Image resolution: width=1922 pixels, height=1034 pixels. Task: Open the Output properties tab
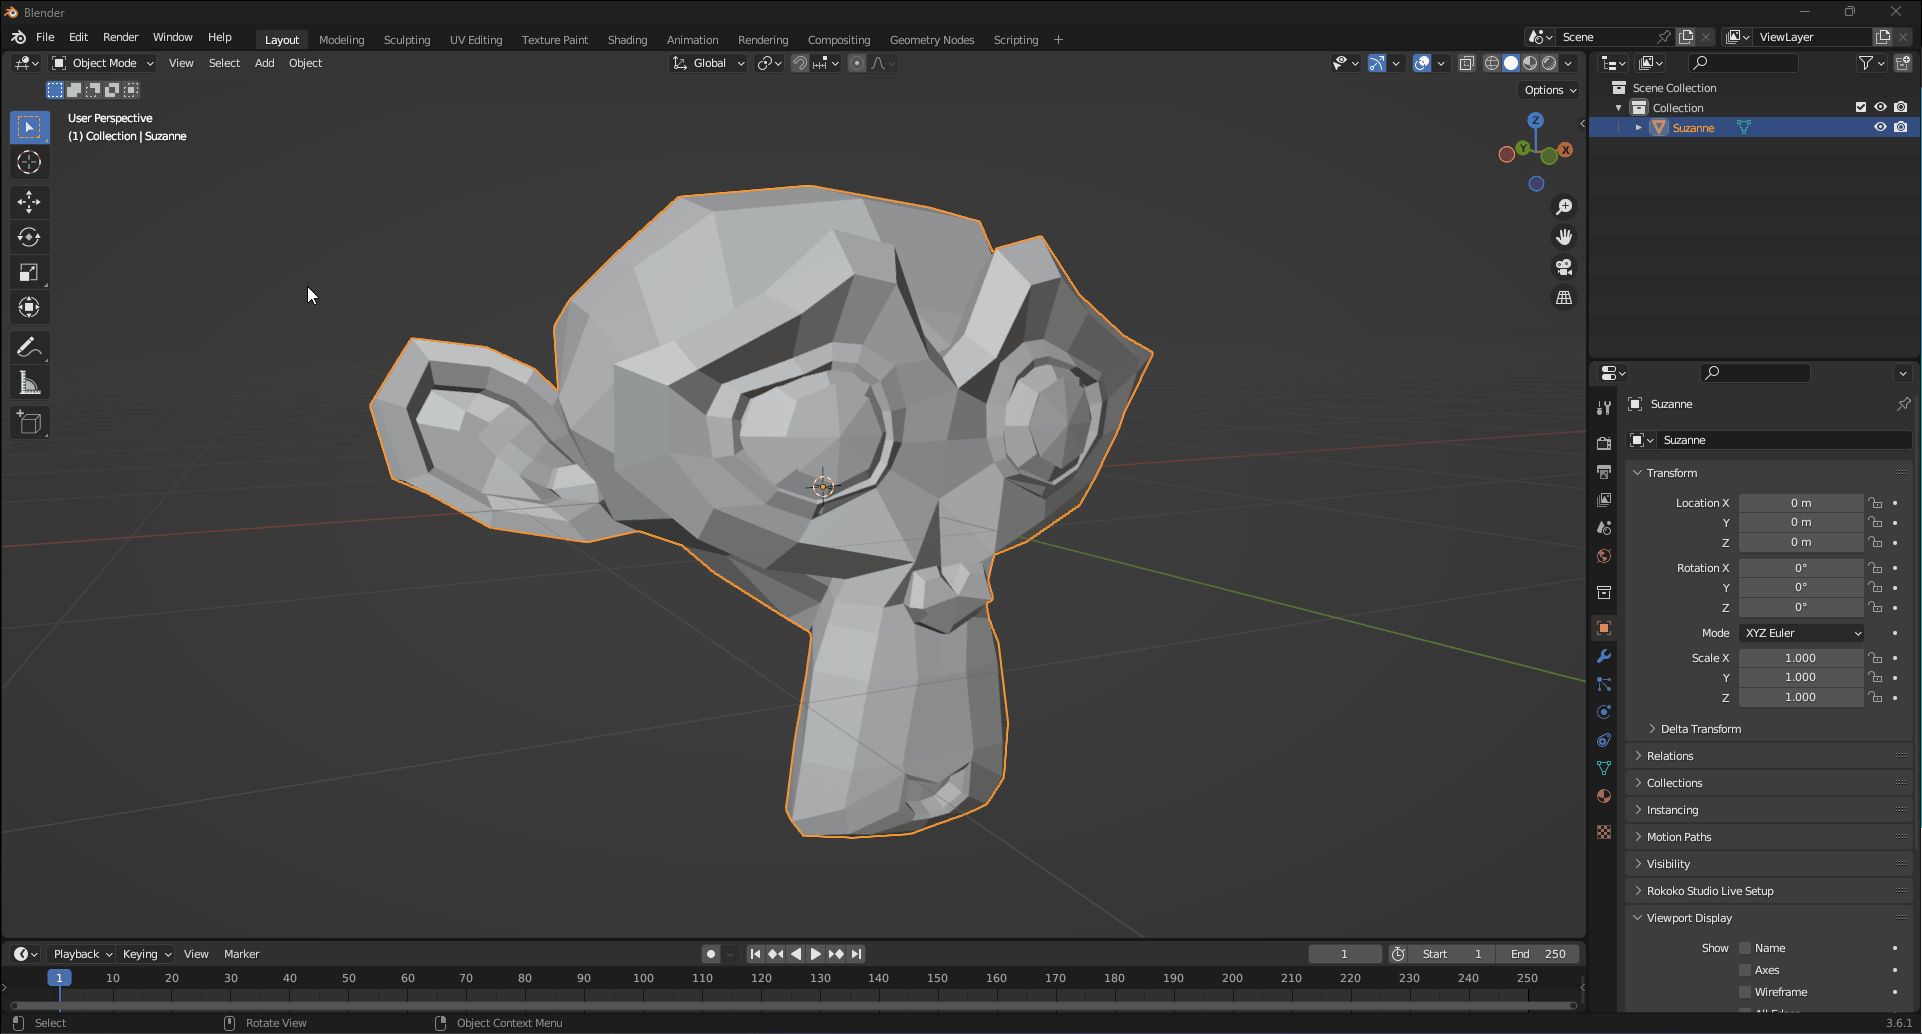[x=1604, y=471]
